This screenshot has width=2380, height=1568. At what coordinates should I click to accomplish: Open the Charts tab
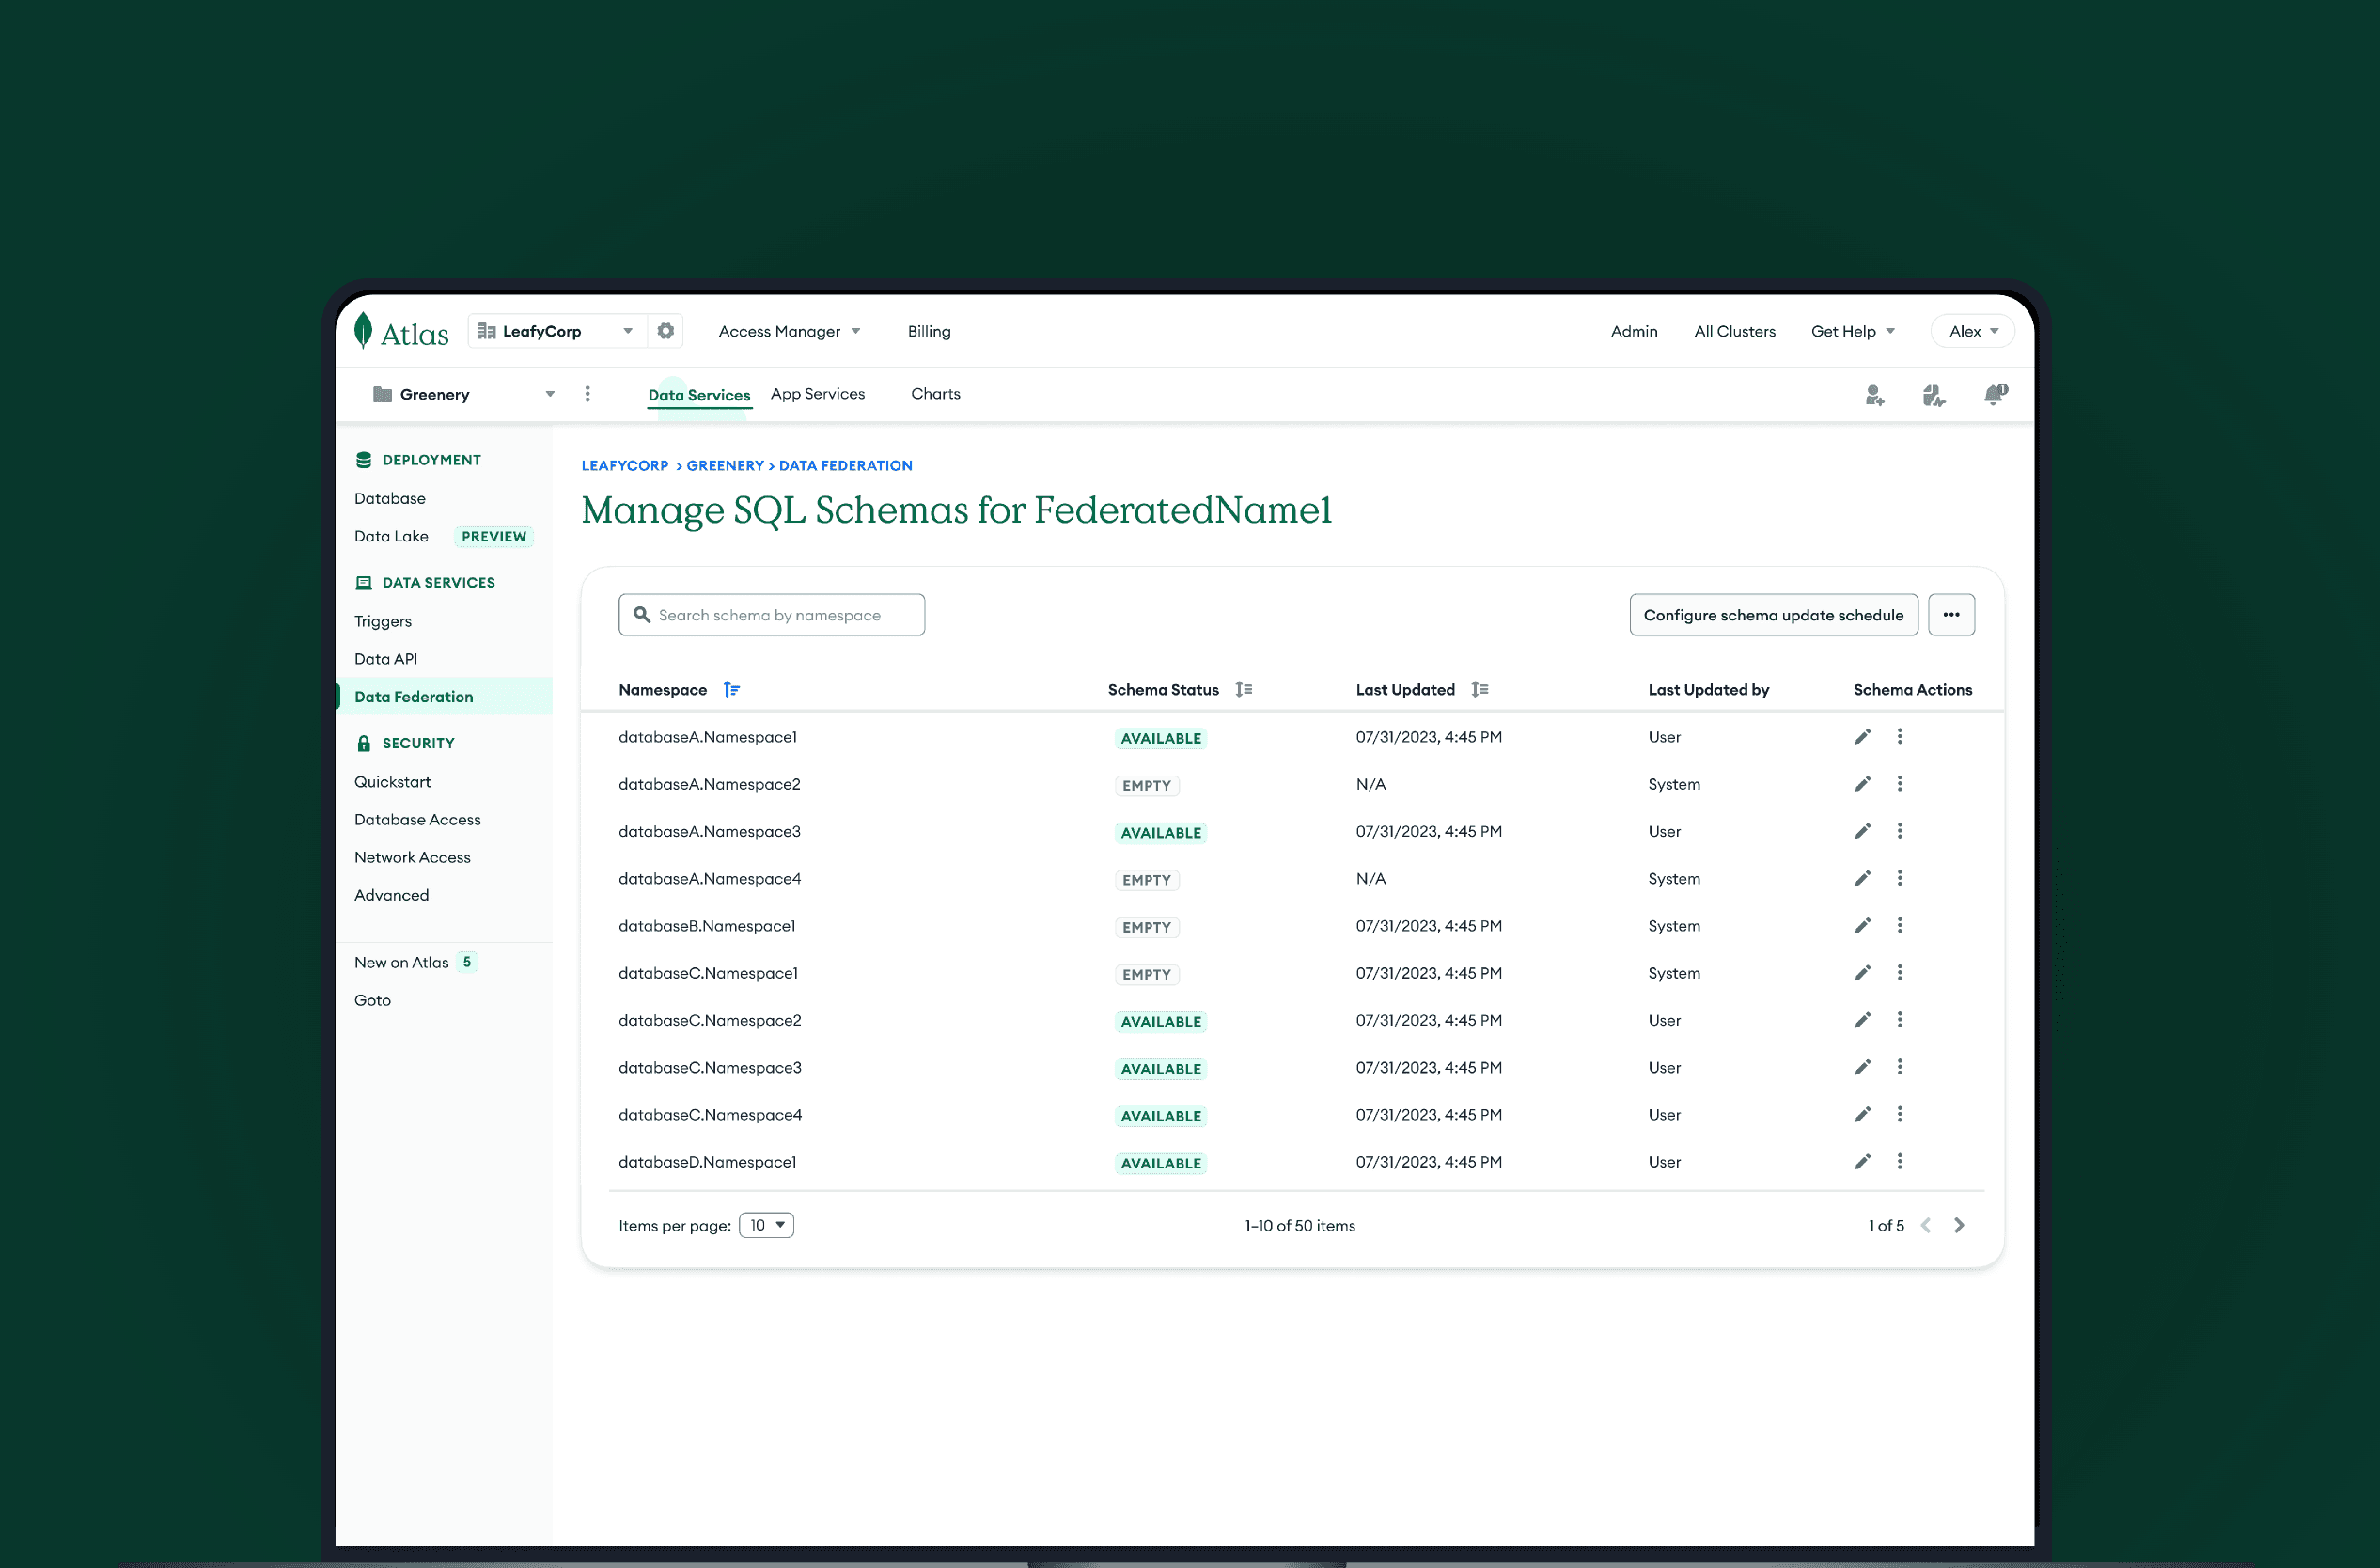pos(935,394)
